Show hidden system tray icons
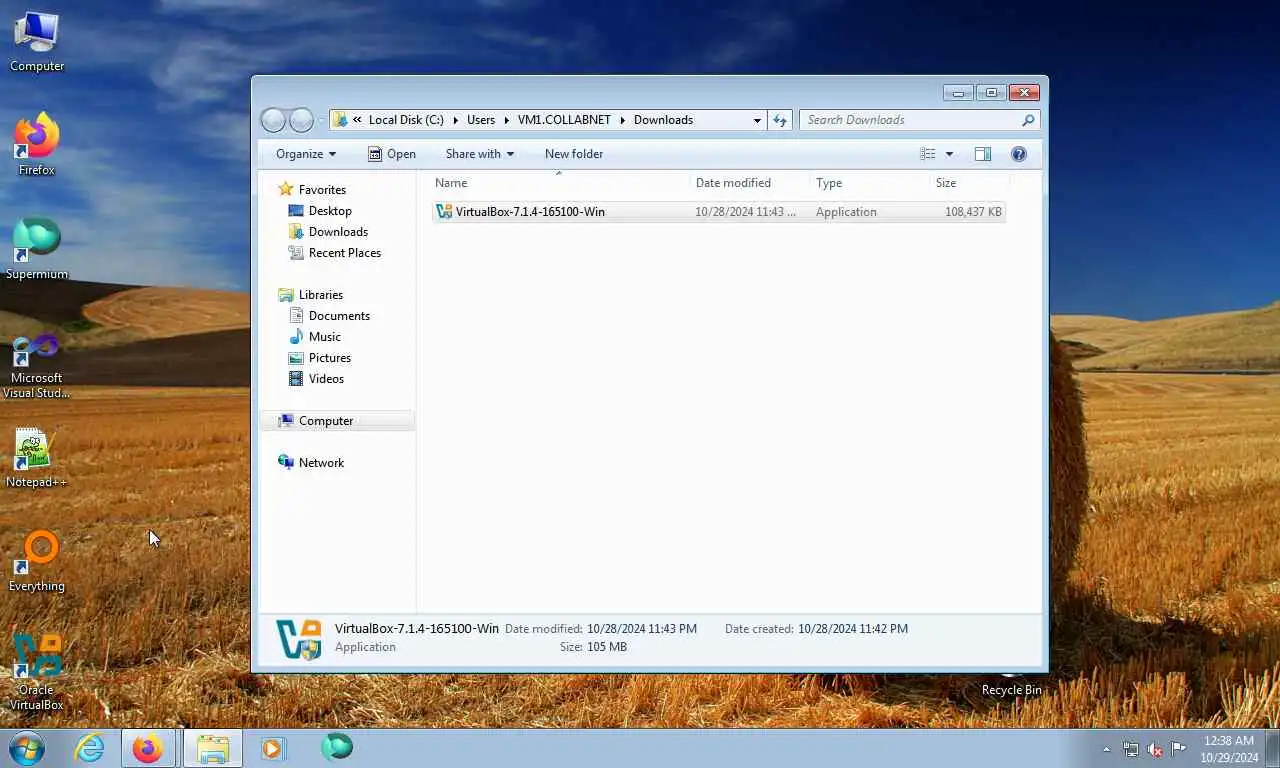This screenshot has width=1280, height=768. 1106,749
